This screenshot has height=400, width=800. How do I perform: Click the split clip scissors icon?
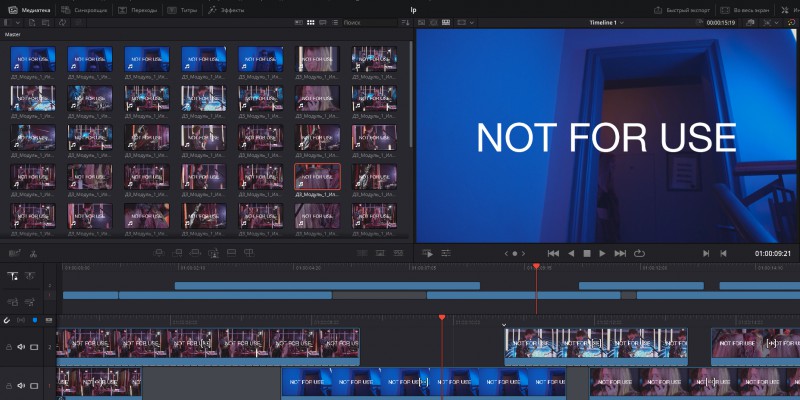pyautogui.click(x=33, y=253)
